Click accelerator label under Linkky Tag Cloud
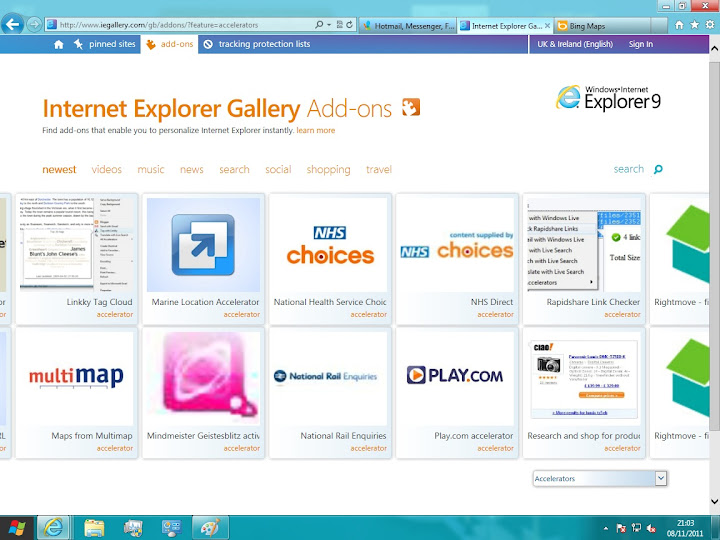This screenshot has width=720, height=540. tap(115, 315)
